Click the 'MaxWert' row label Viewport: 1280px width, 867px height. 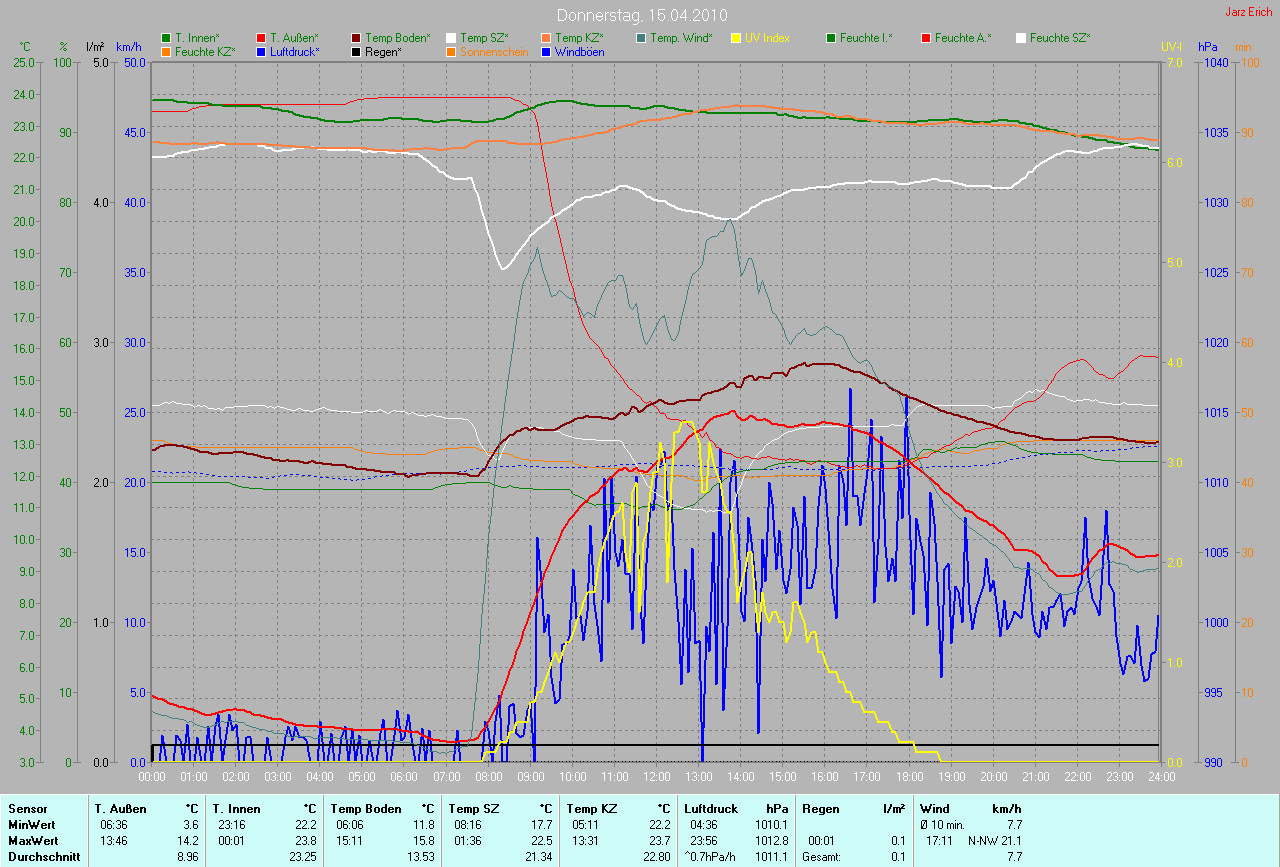[33, 841]
